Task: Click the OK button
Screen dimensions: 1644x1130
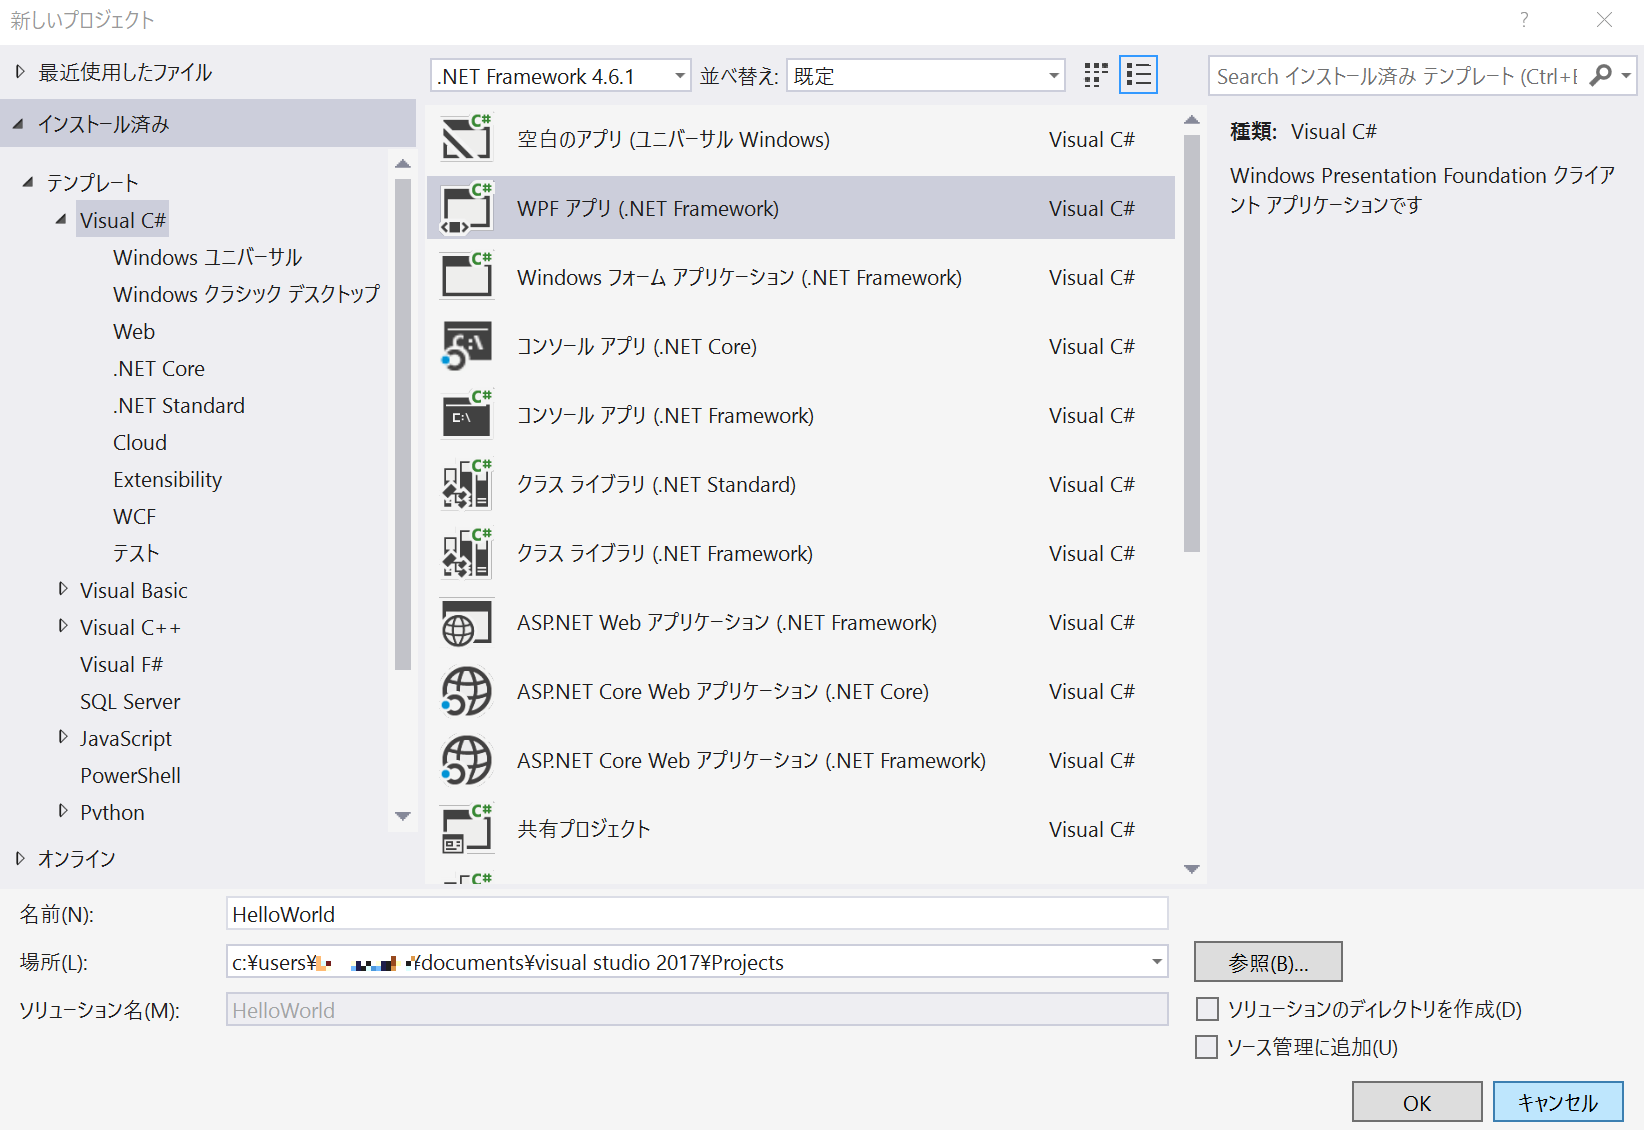Action: [x=1417, y=1102]
